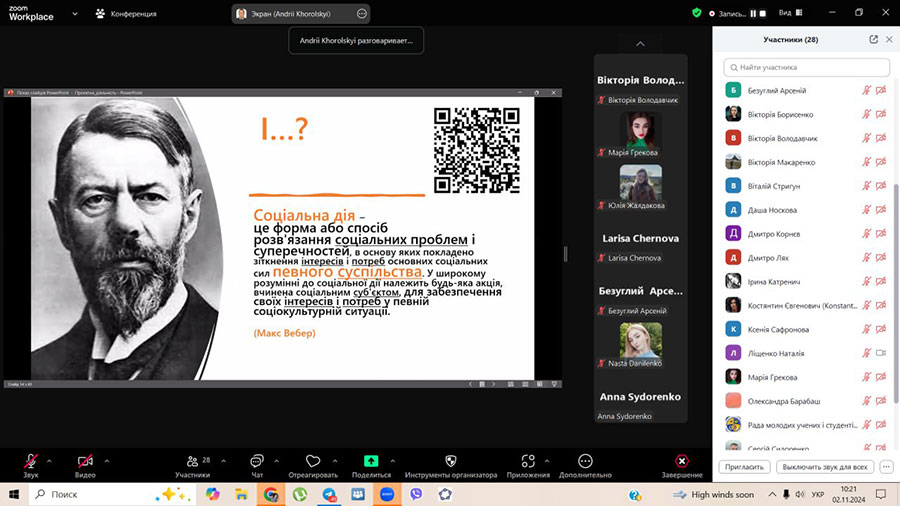Click Выключить звук для всех button
Image resolution: width=900 pixels, height=506 pixels.
click(x=824, y=467)
